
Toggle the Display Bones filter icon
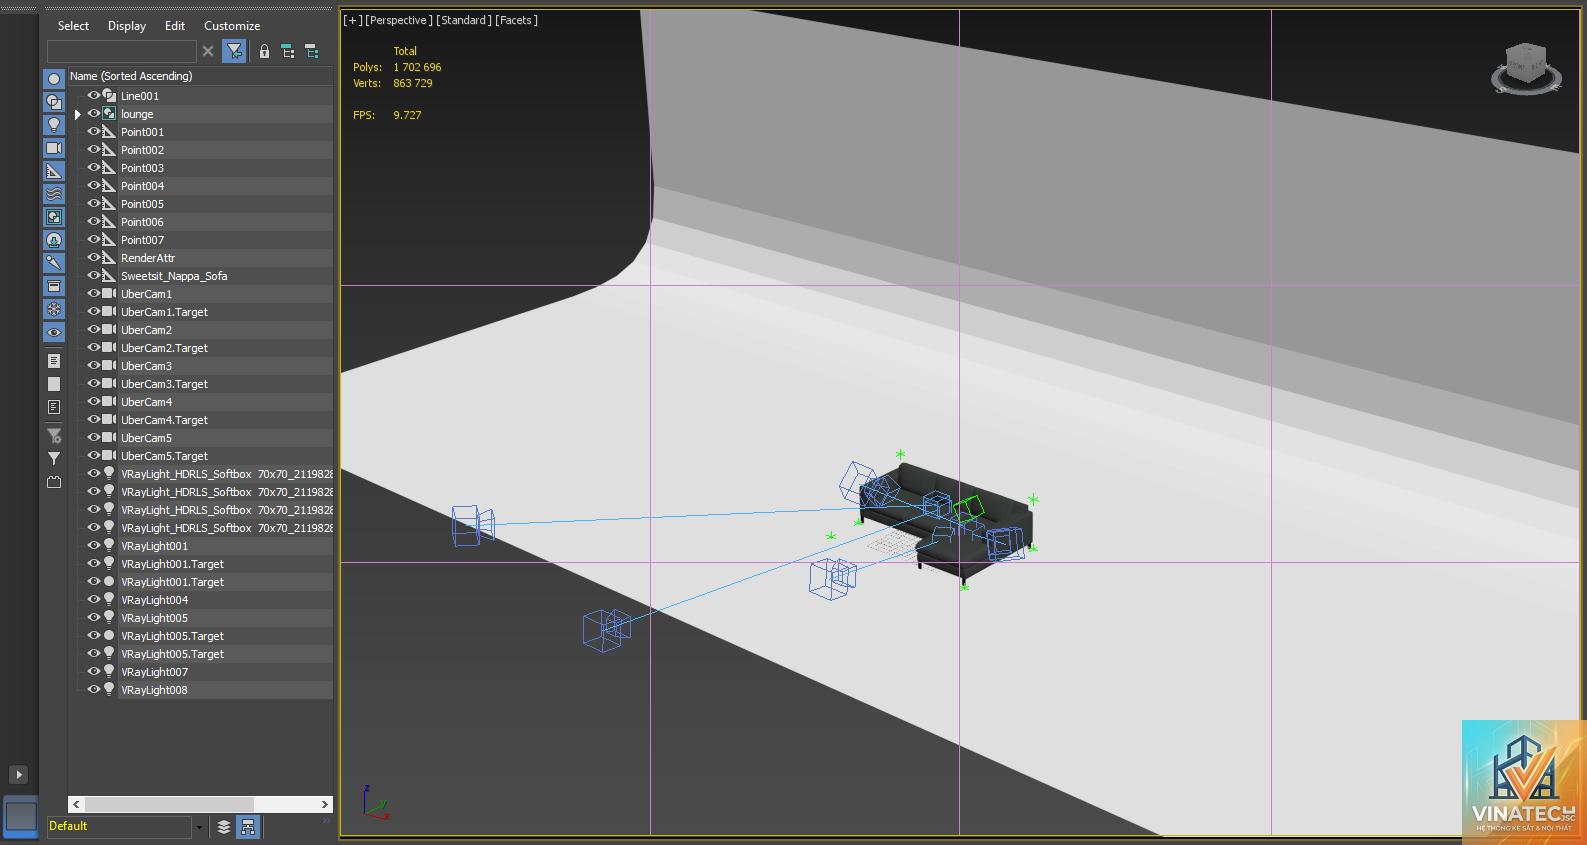click(x=54, y=263)
